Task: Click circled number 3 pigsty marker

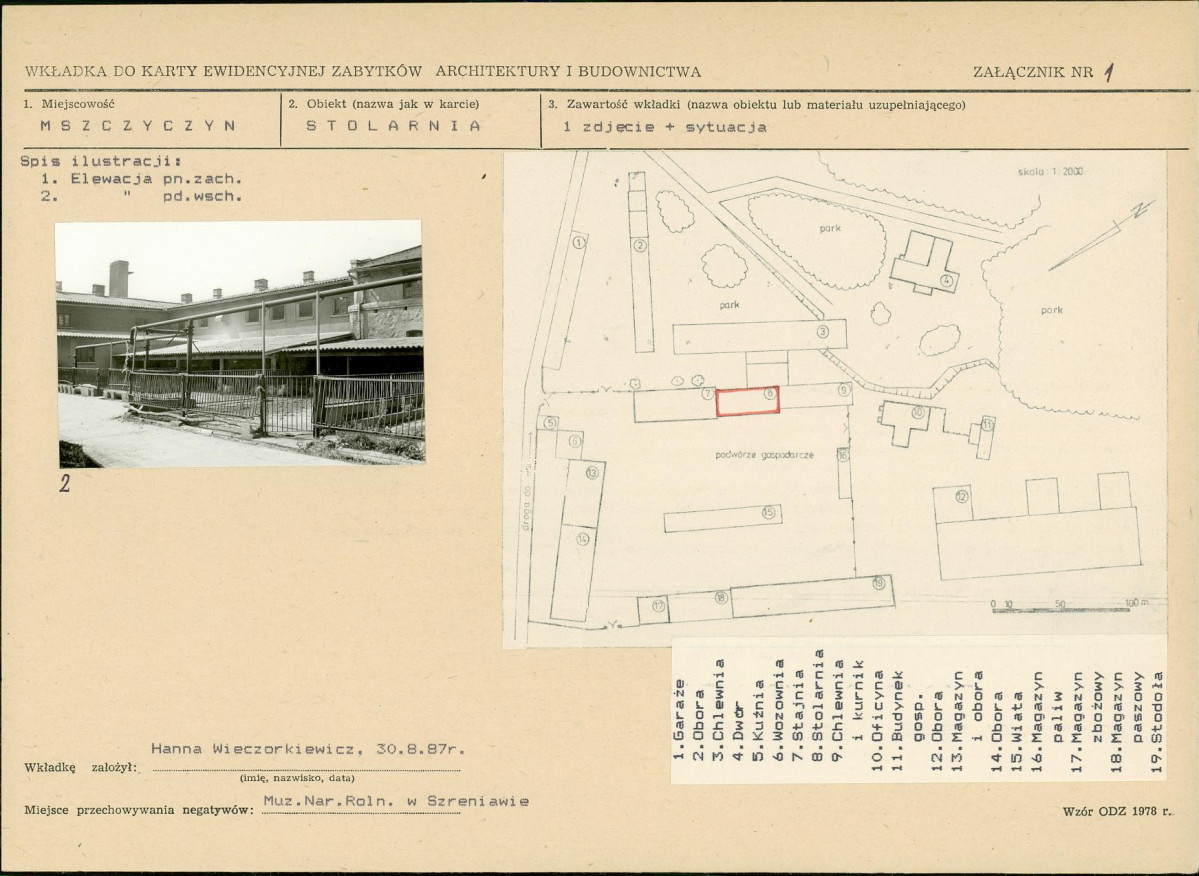Action: pos(823,332)
